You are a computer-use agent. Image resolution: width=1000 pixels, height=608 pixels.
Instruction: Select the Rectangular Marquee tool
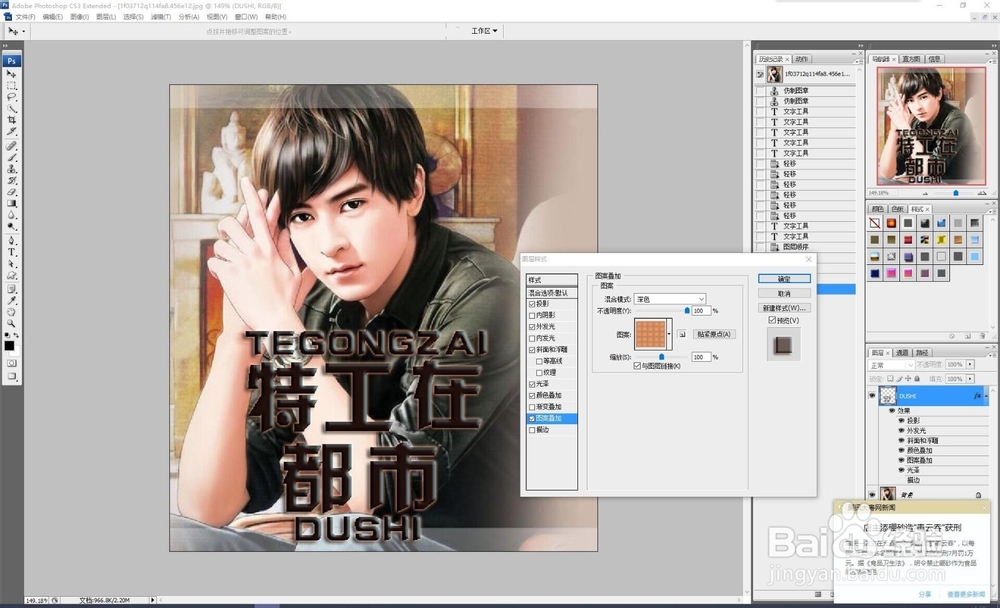click(11, 85)
